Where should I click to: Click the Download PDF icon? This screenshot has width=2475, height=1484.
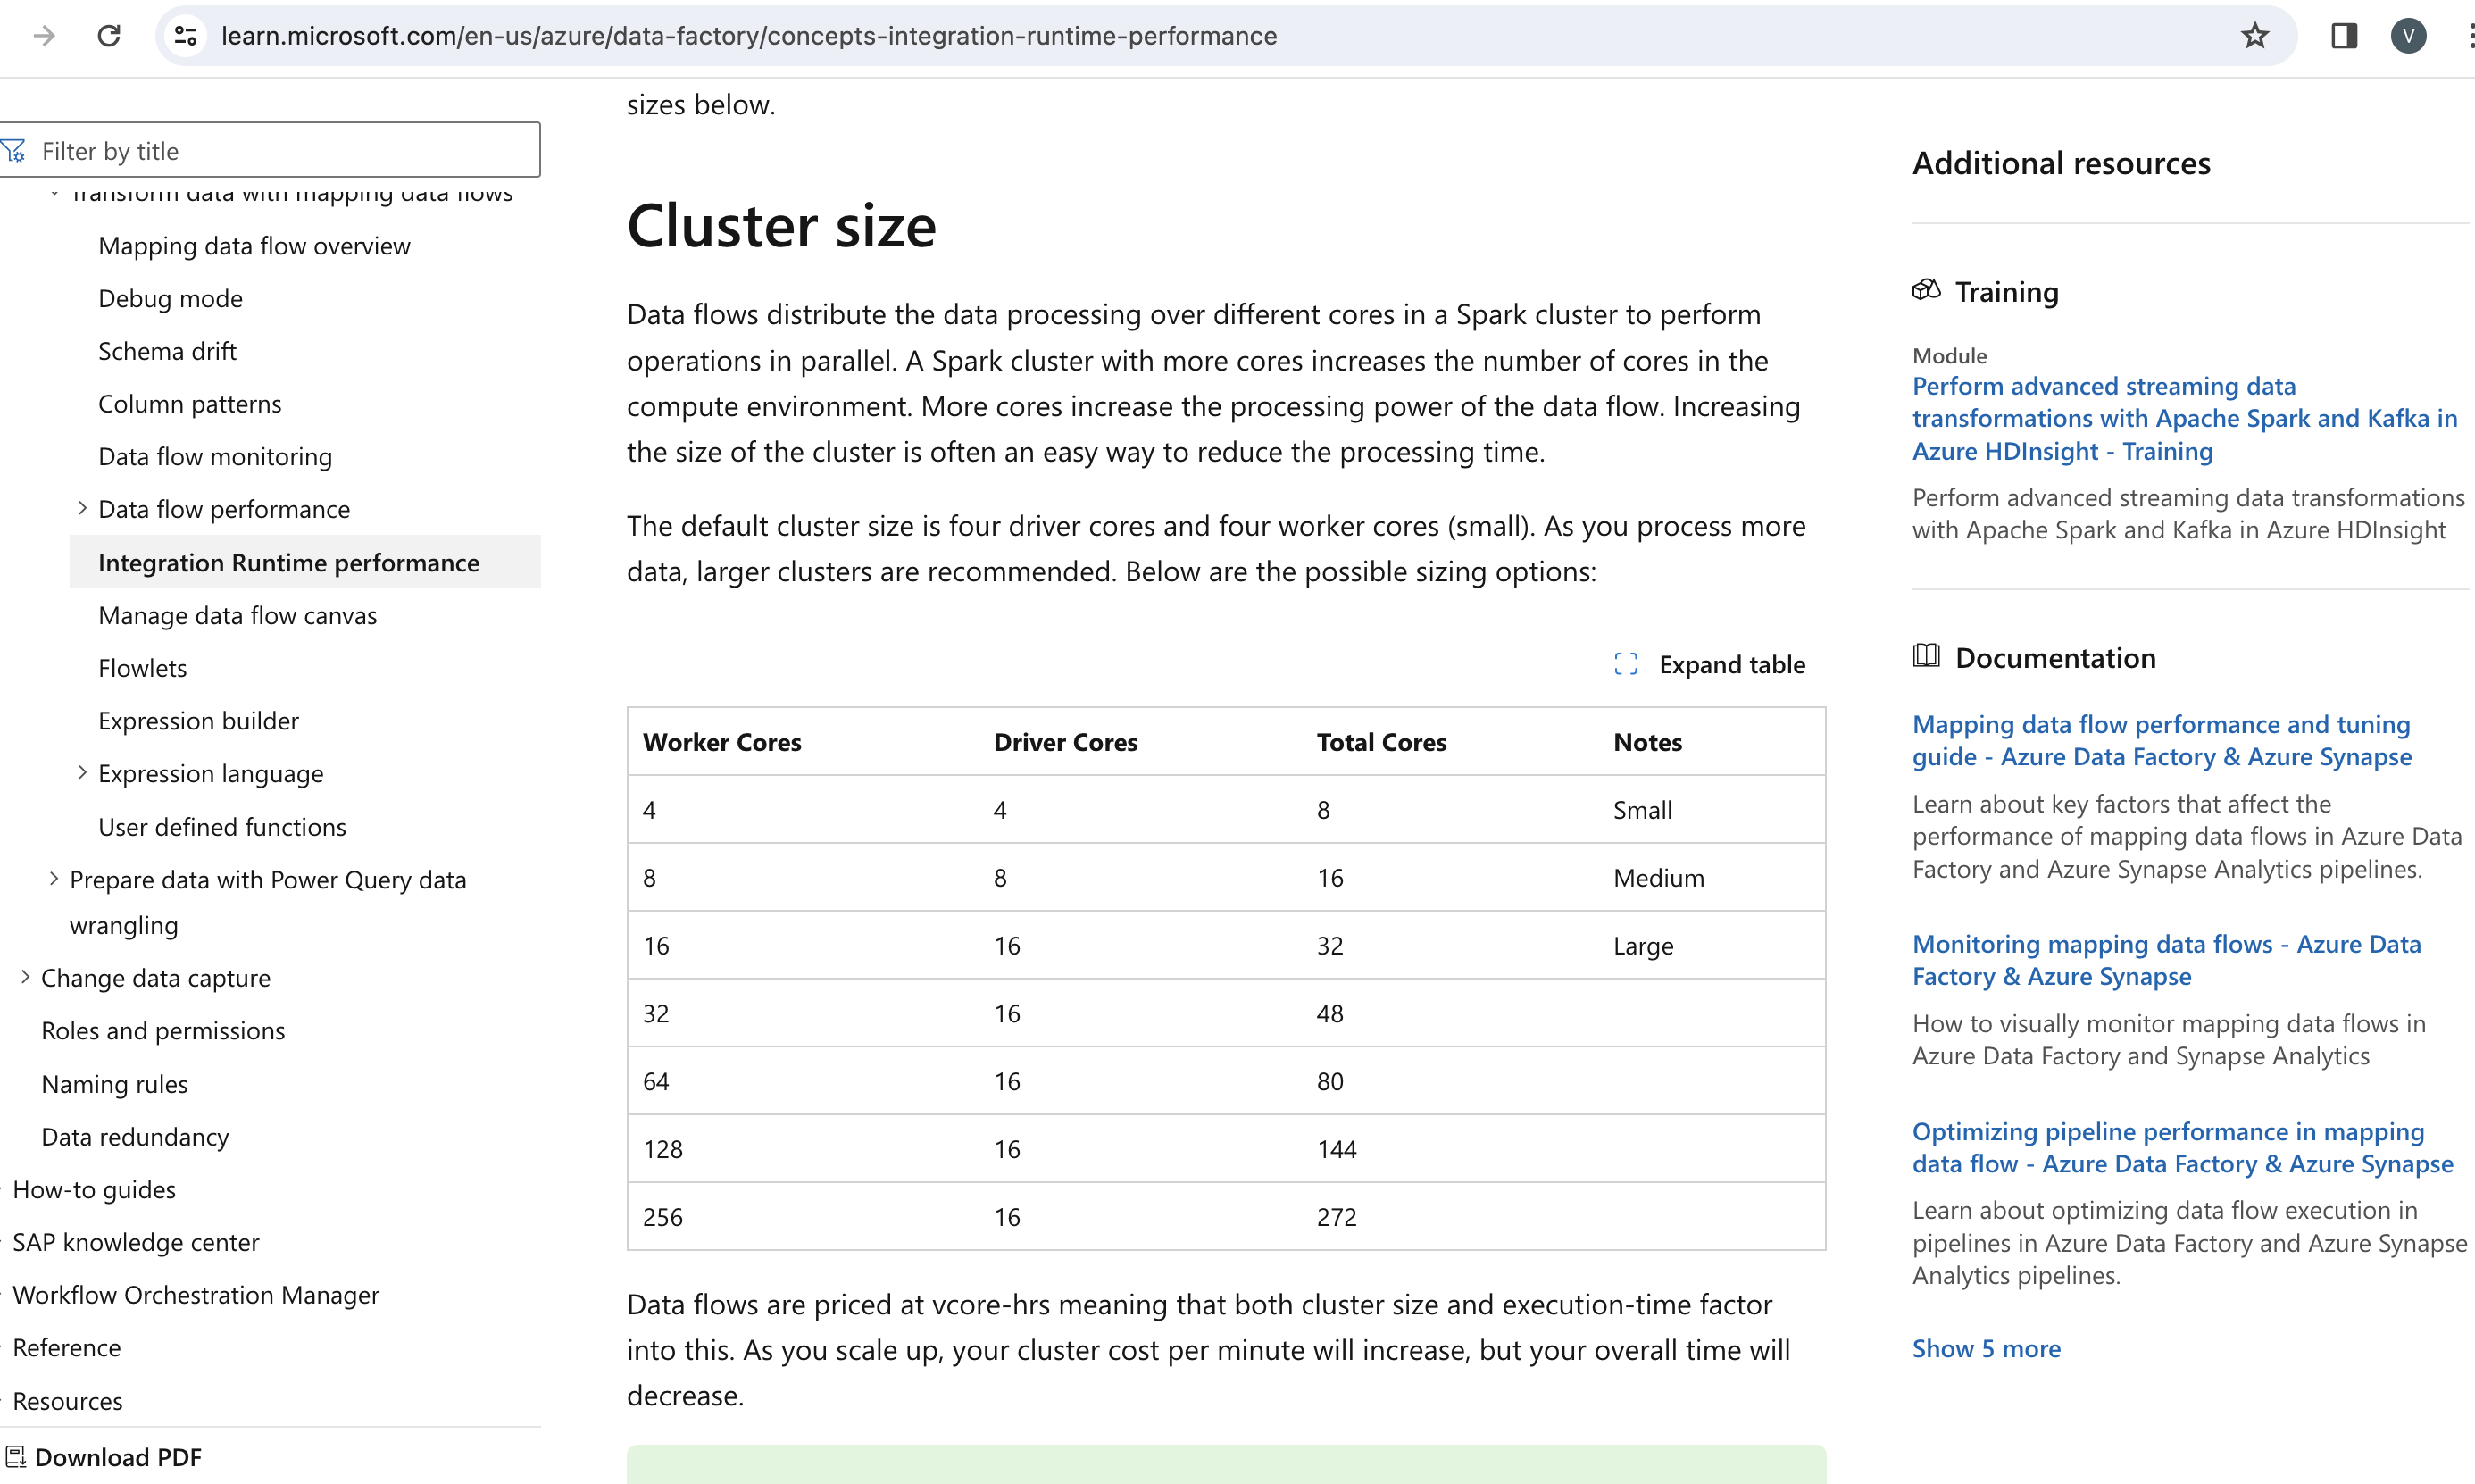[16, 1457]
